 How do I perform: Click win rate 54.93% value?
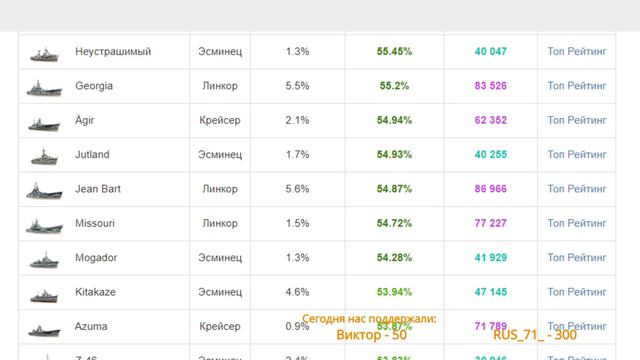pyautogui.click(x=394, y=154)
